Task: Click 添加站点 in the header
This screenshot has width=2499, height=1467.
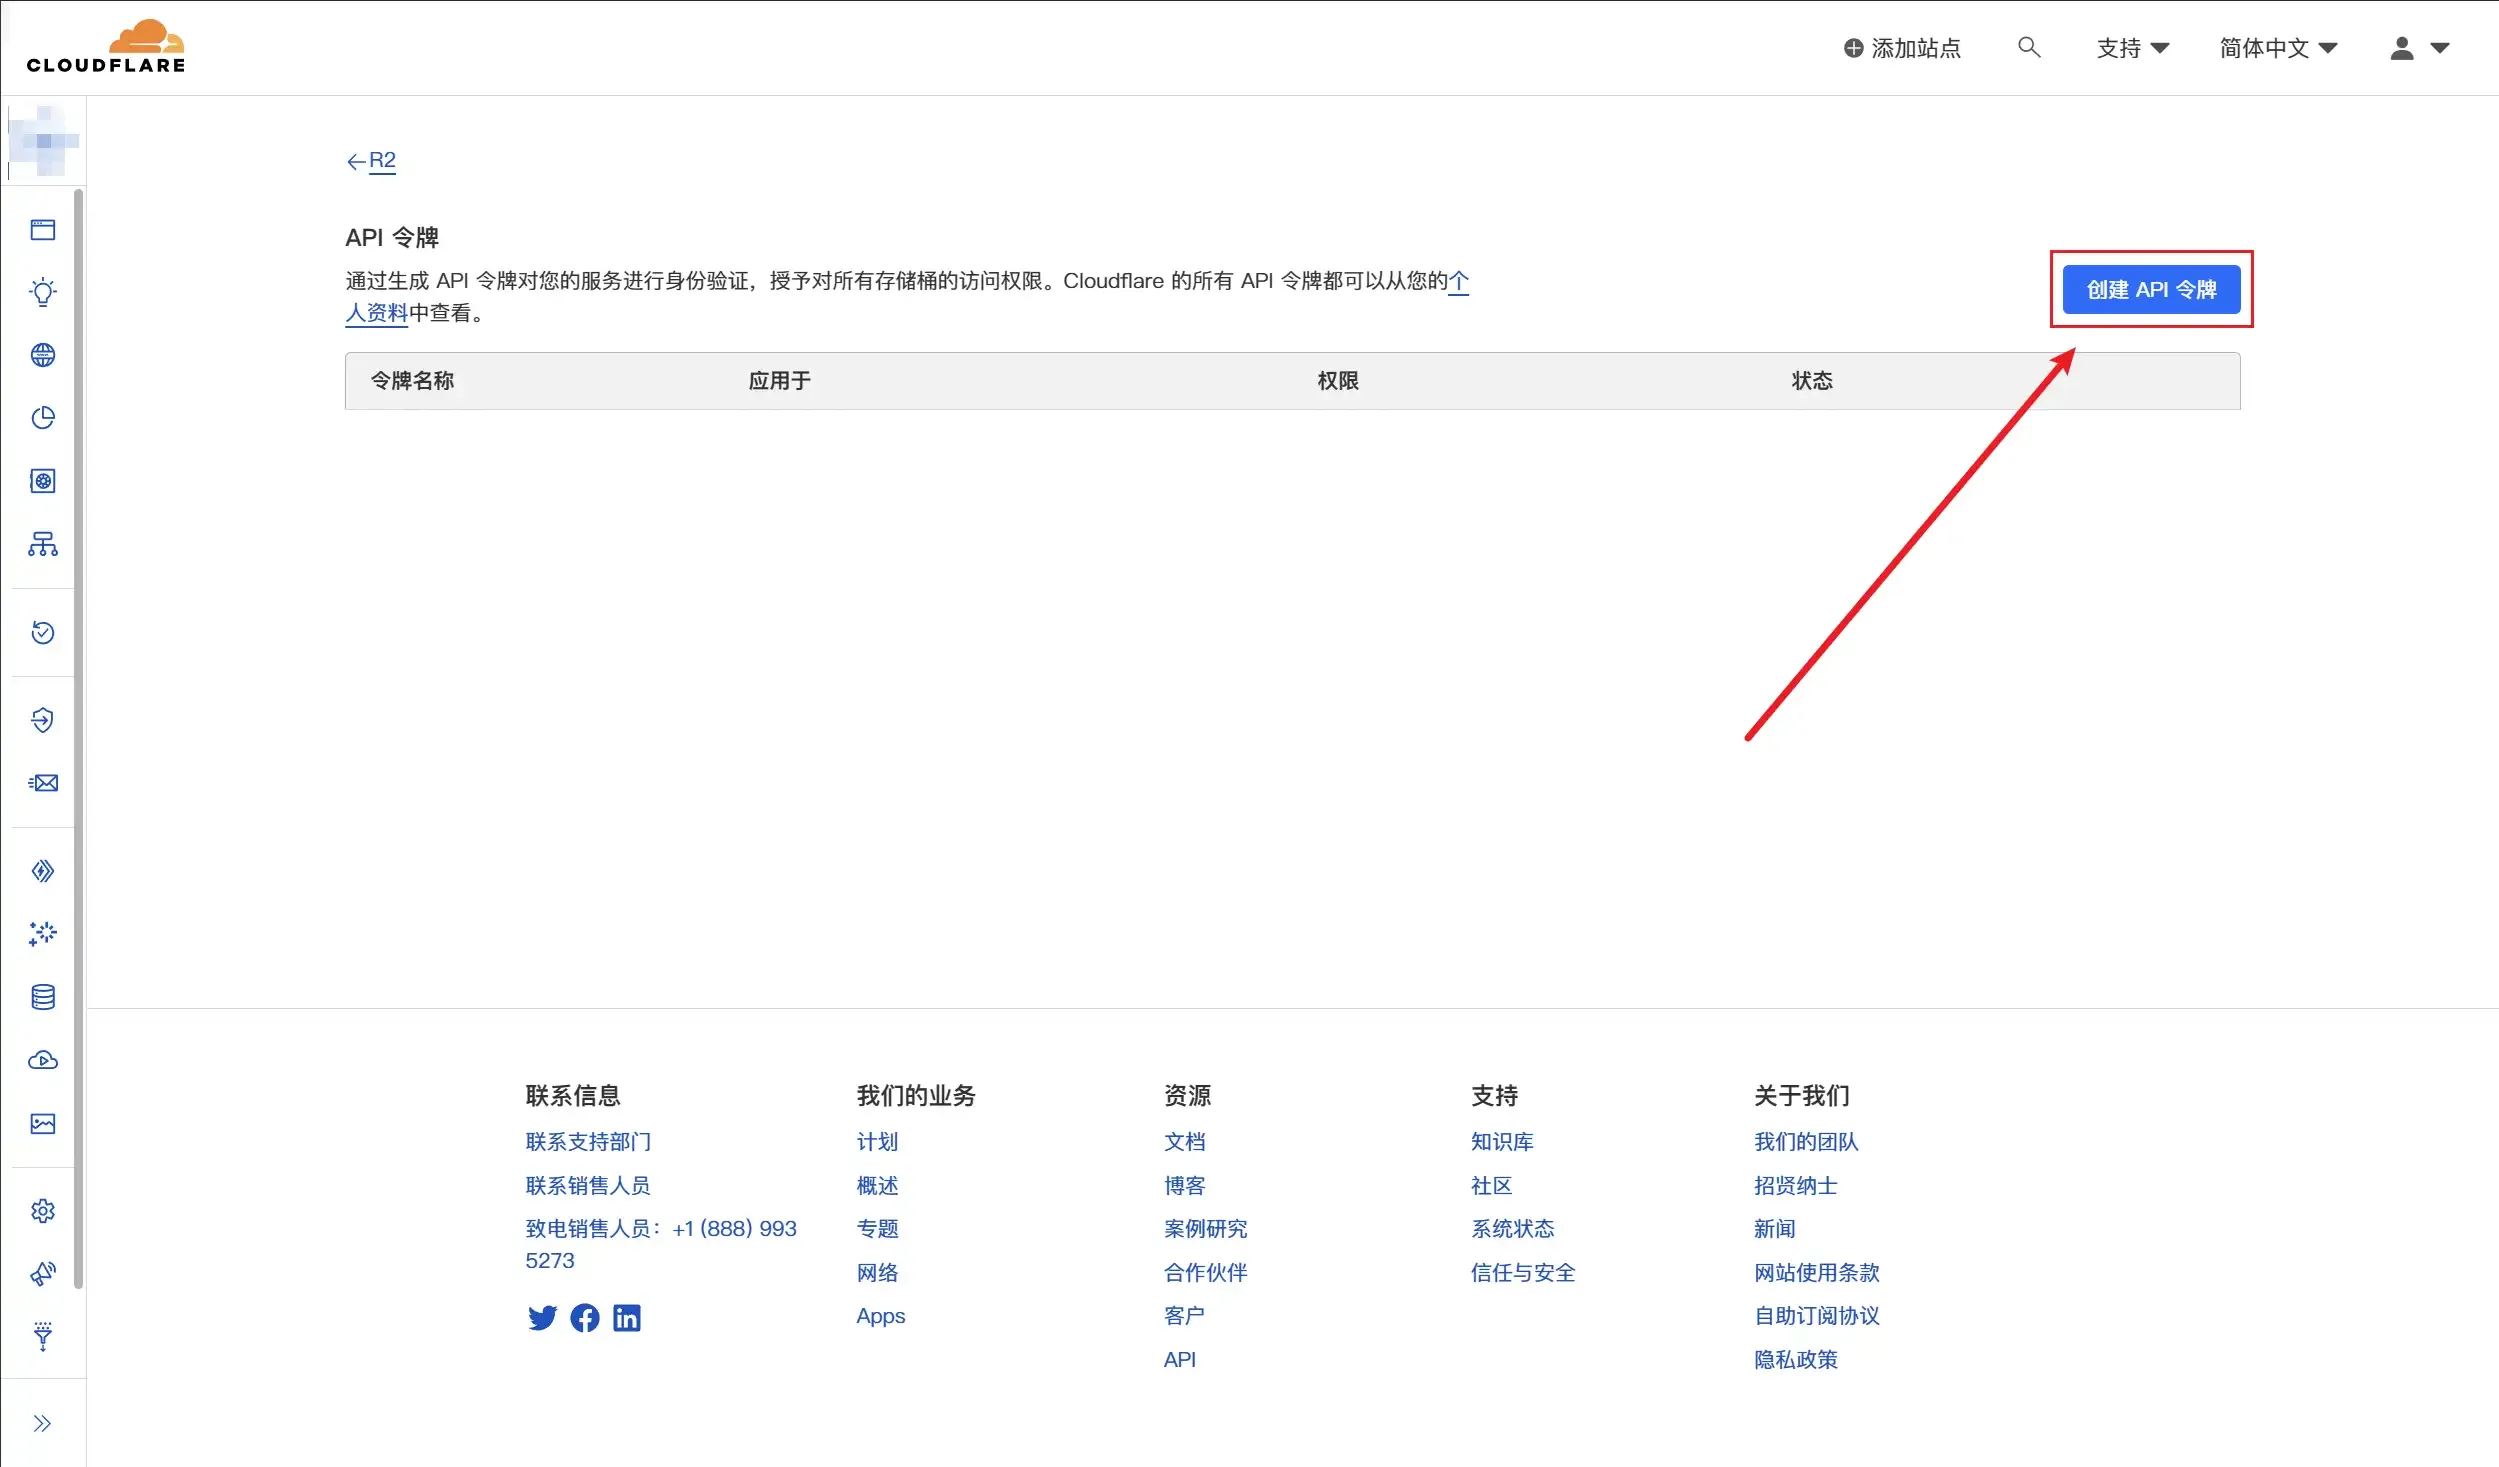Action: coord(1902,48)
